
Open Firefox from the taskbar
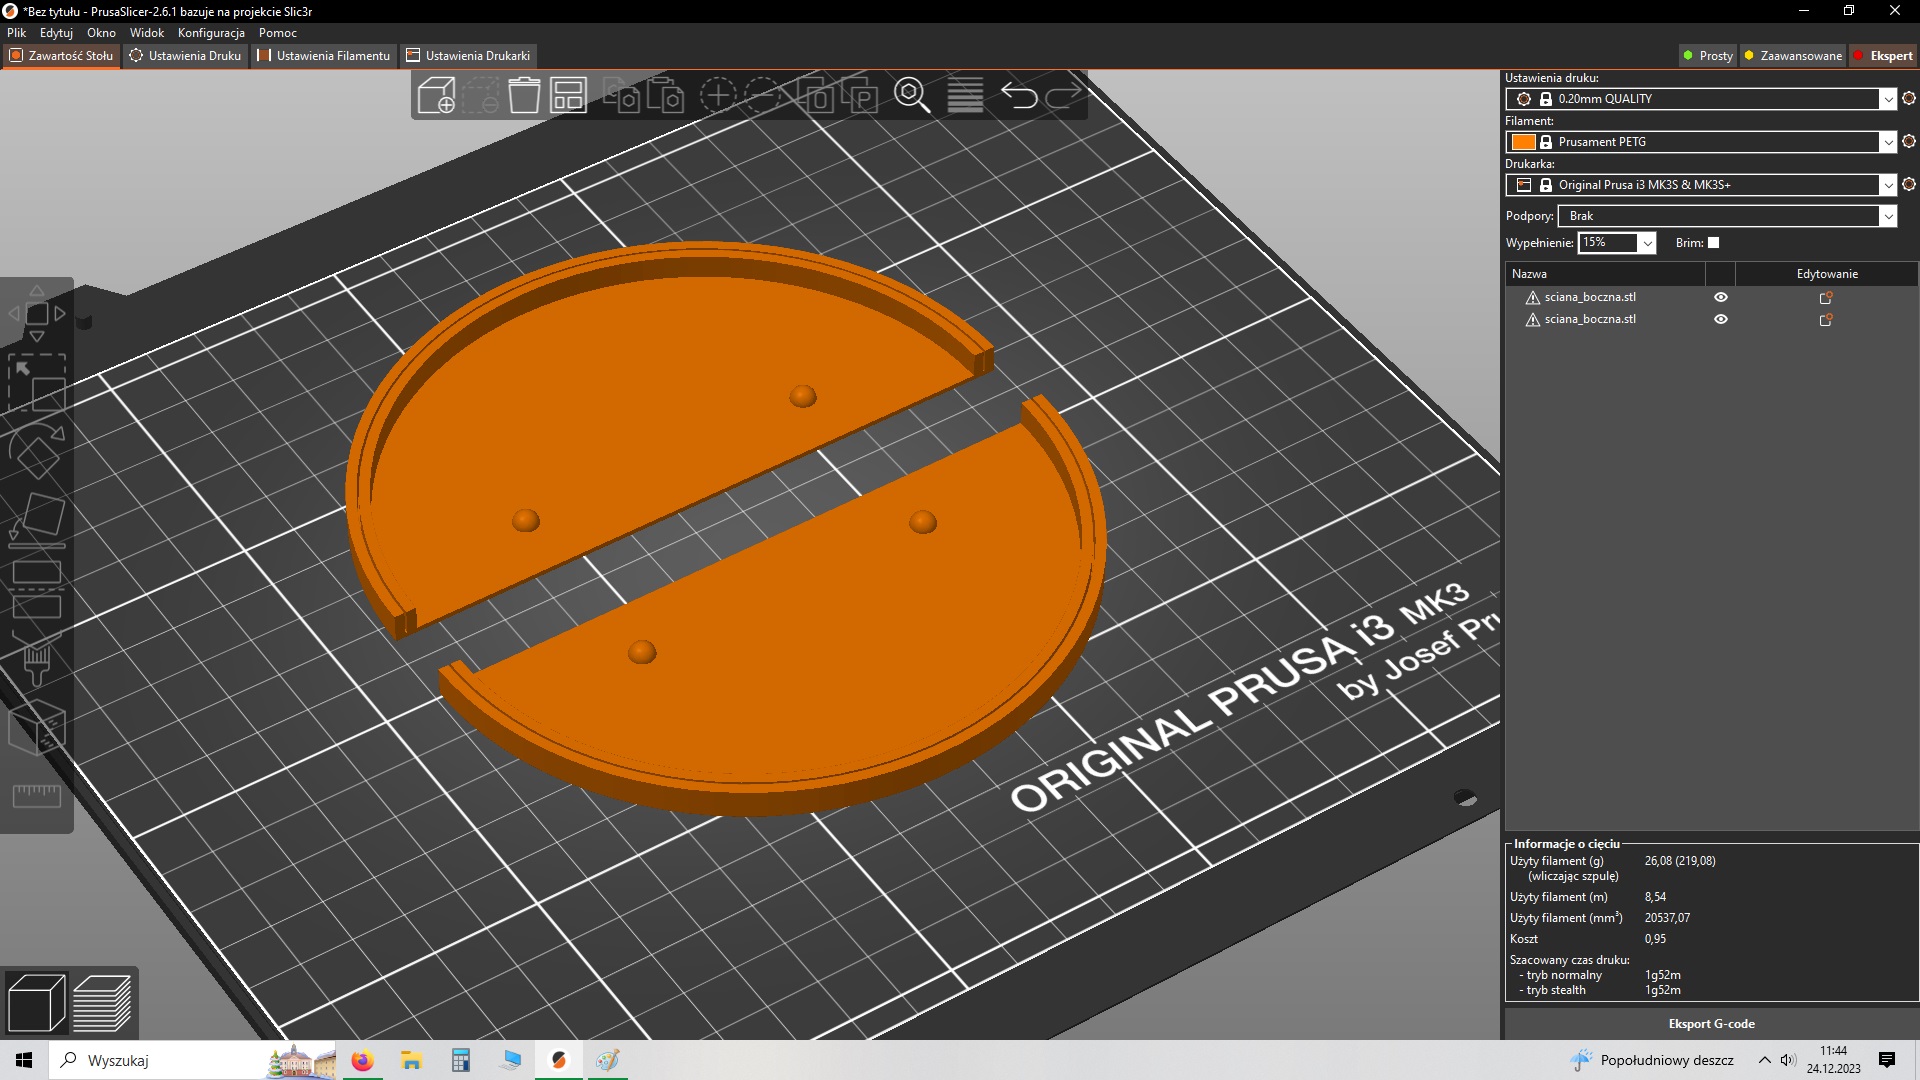coord(362,1060)
